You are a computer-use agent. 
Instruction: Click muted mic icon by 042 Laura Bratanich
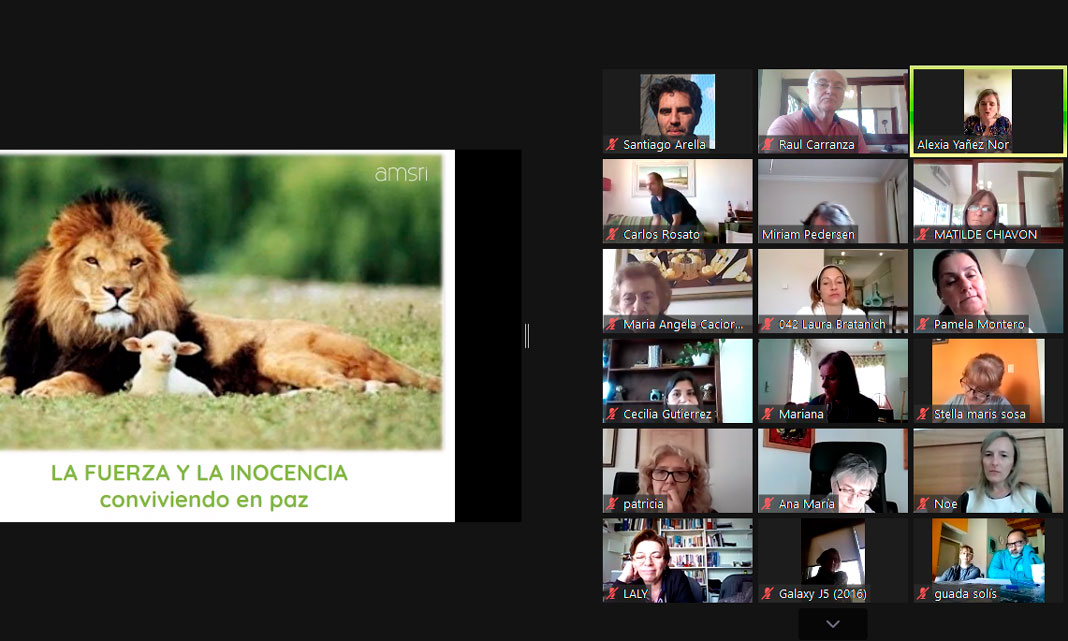tap(768, 325)
